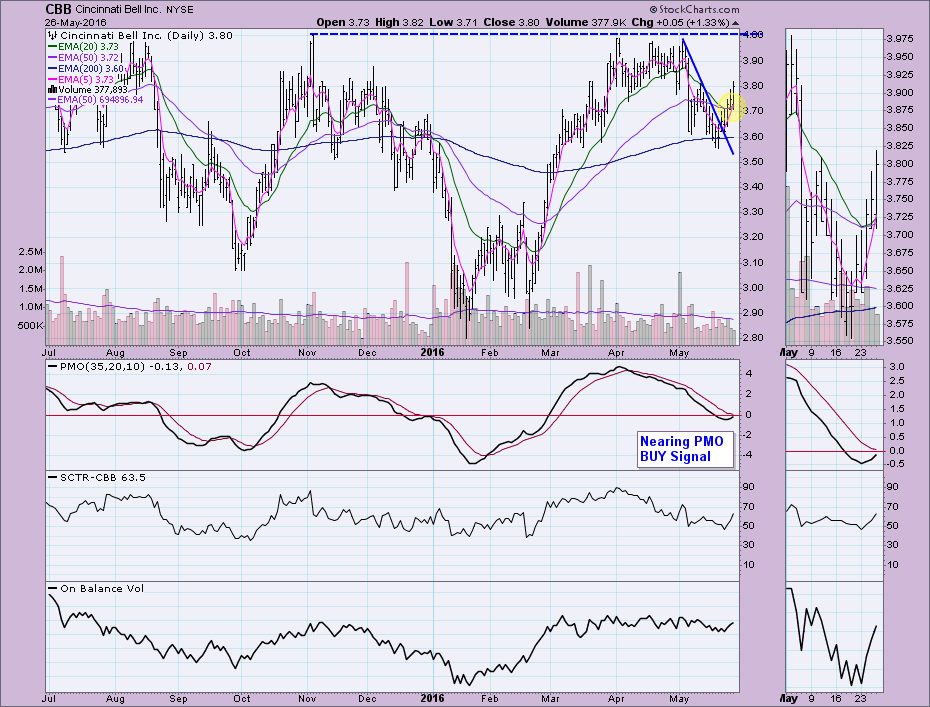930x707 pixels.
Task: Click the -0.5 label on the zoomed PMO axis
Action: (896, 464)
